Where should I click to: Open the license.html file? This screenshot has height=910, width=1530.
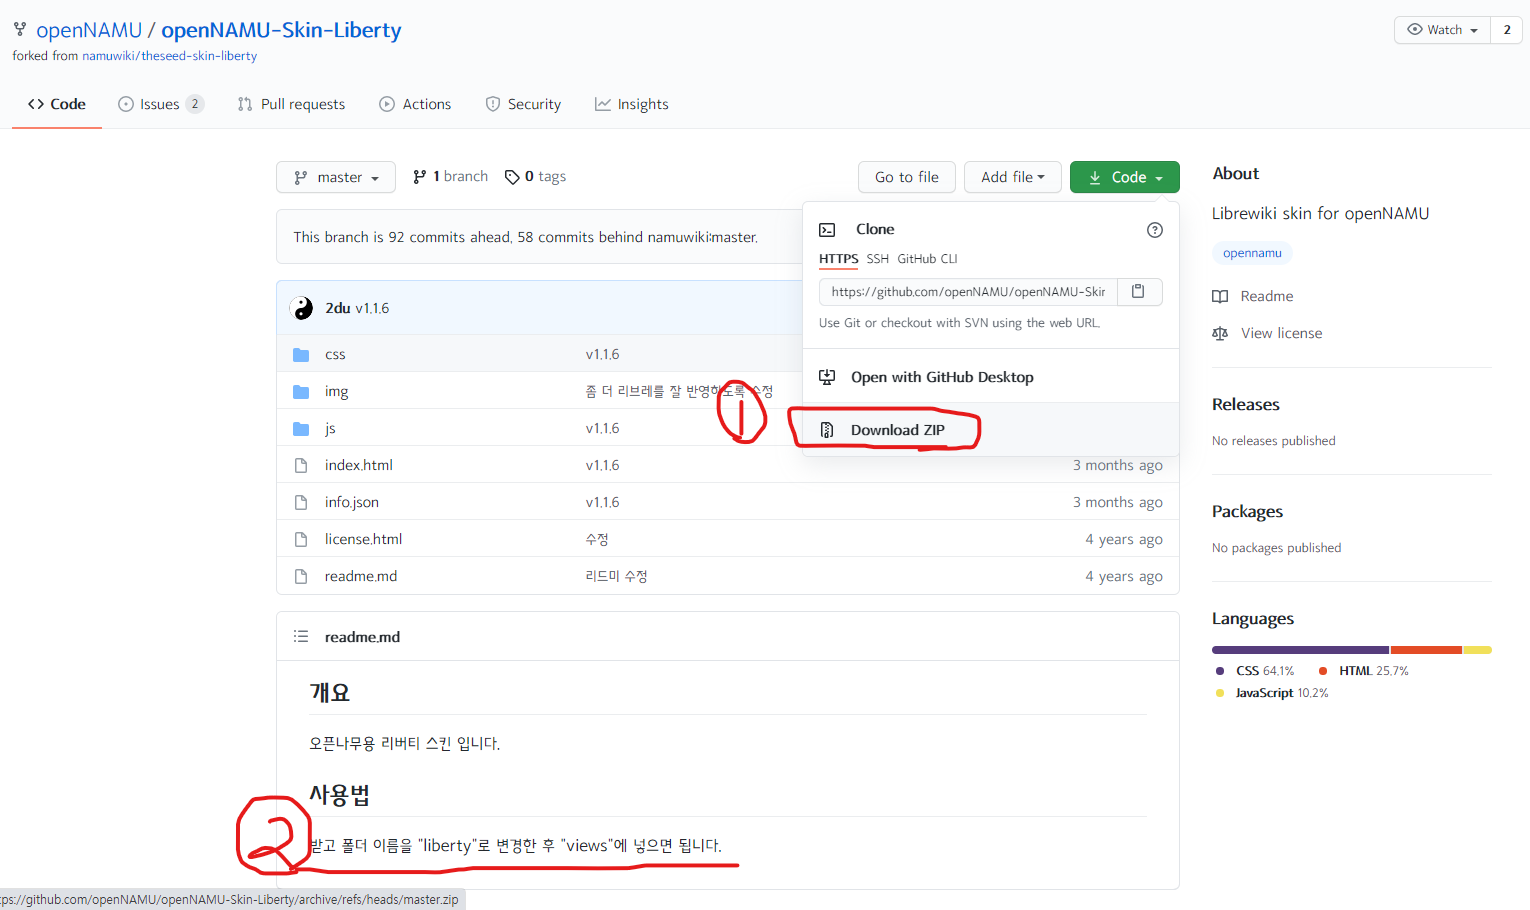(363, 539)
